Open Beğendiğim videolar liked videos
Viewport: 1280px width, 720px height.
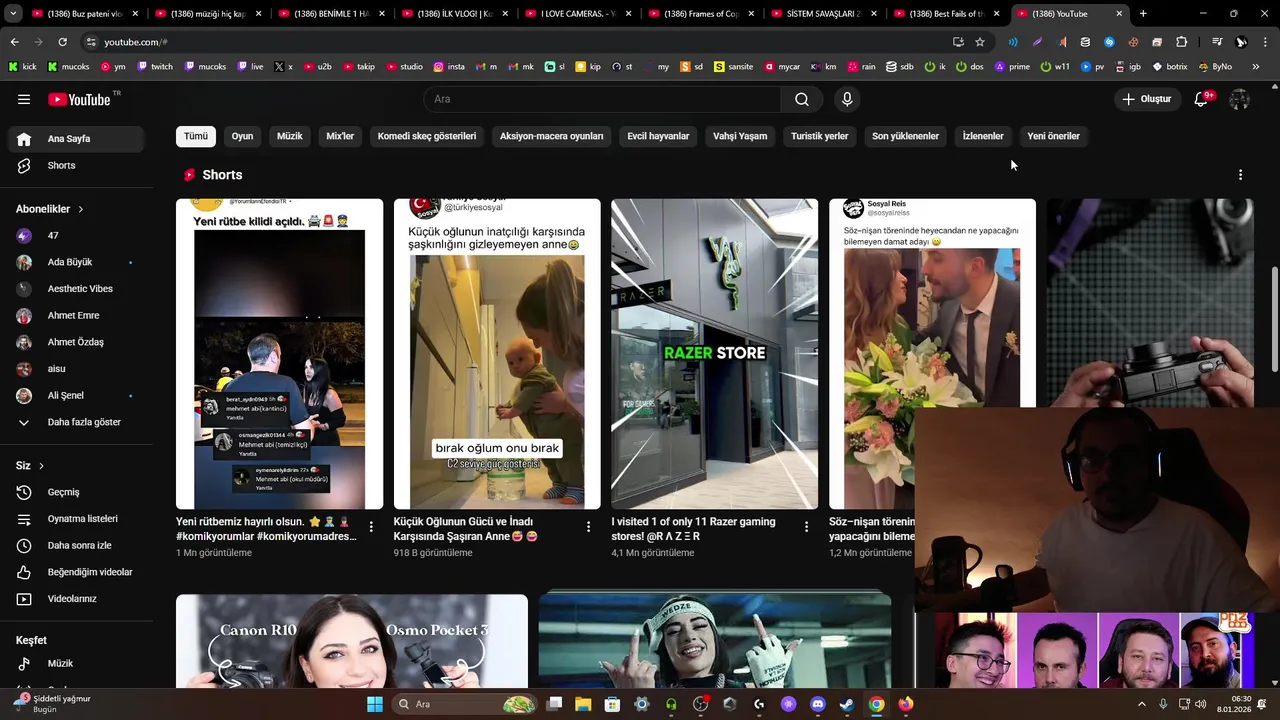click(76, 572)
